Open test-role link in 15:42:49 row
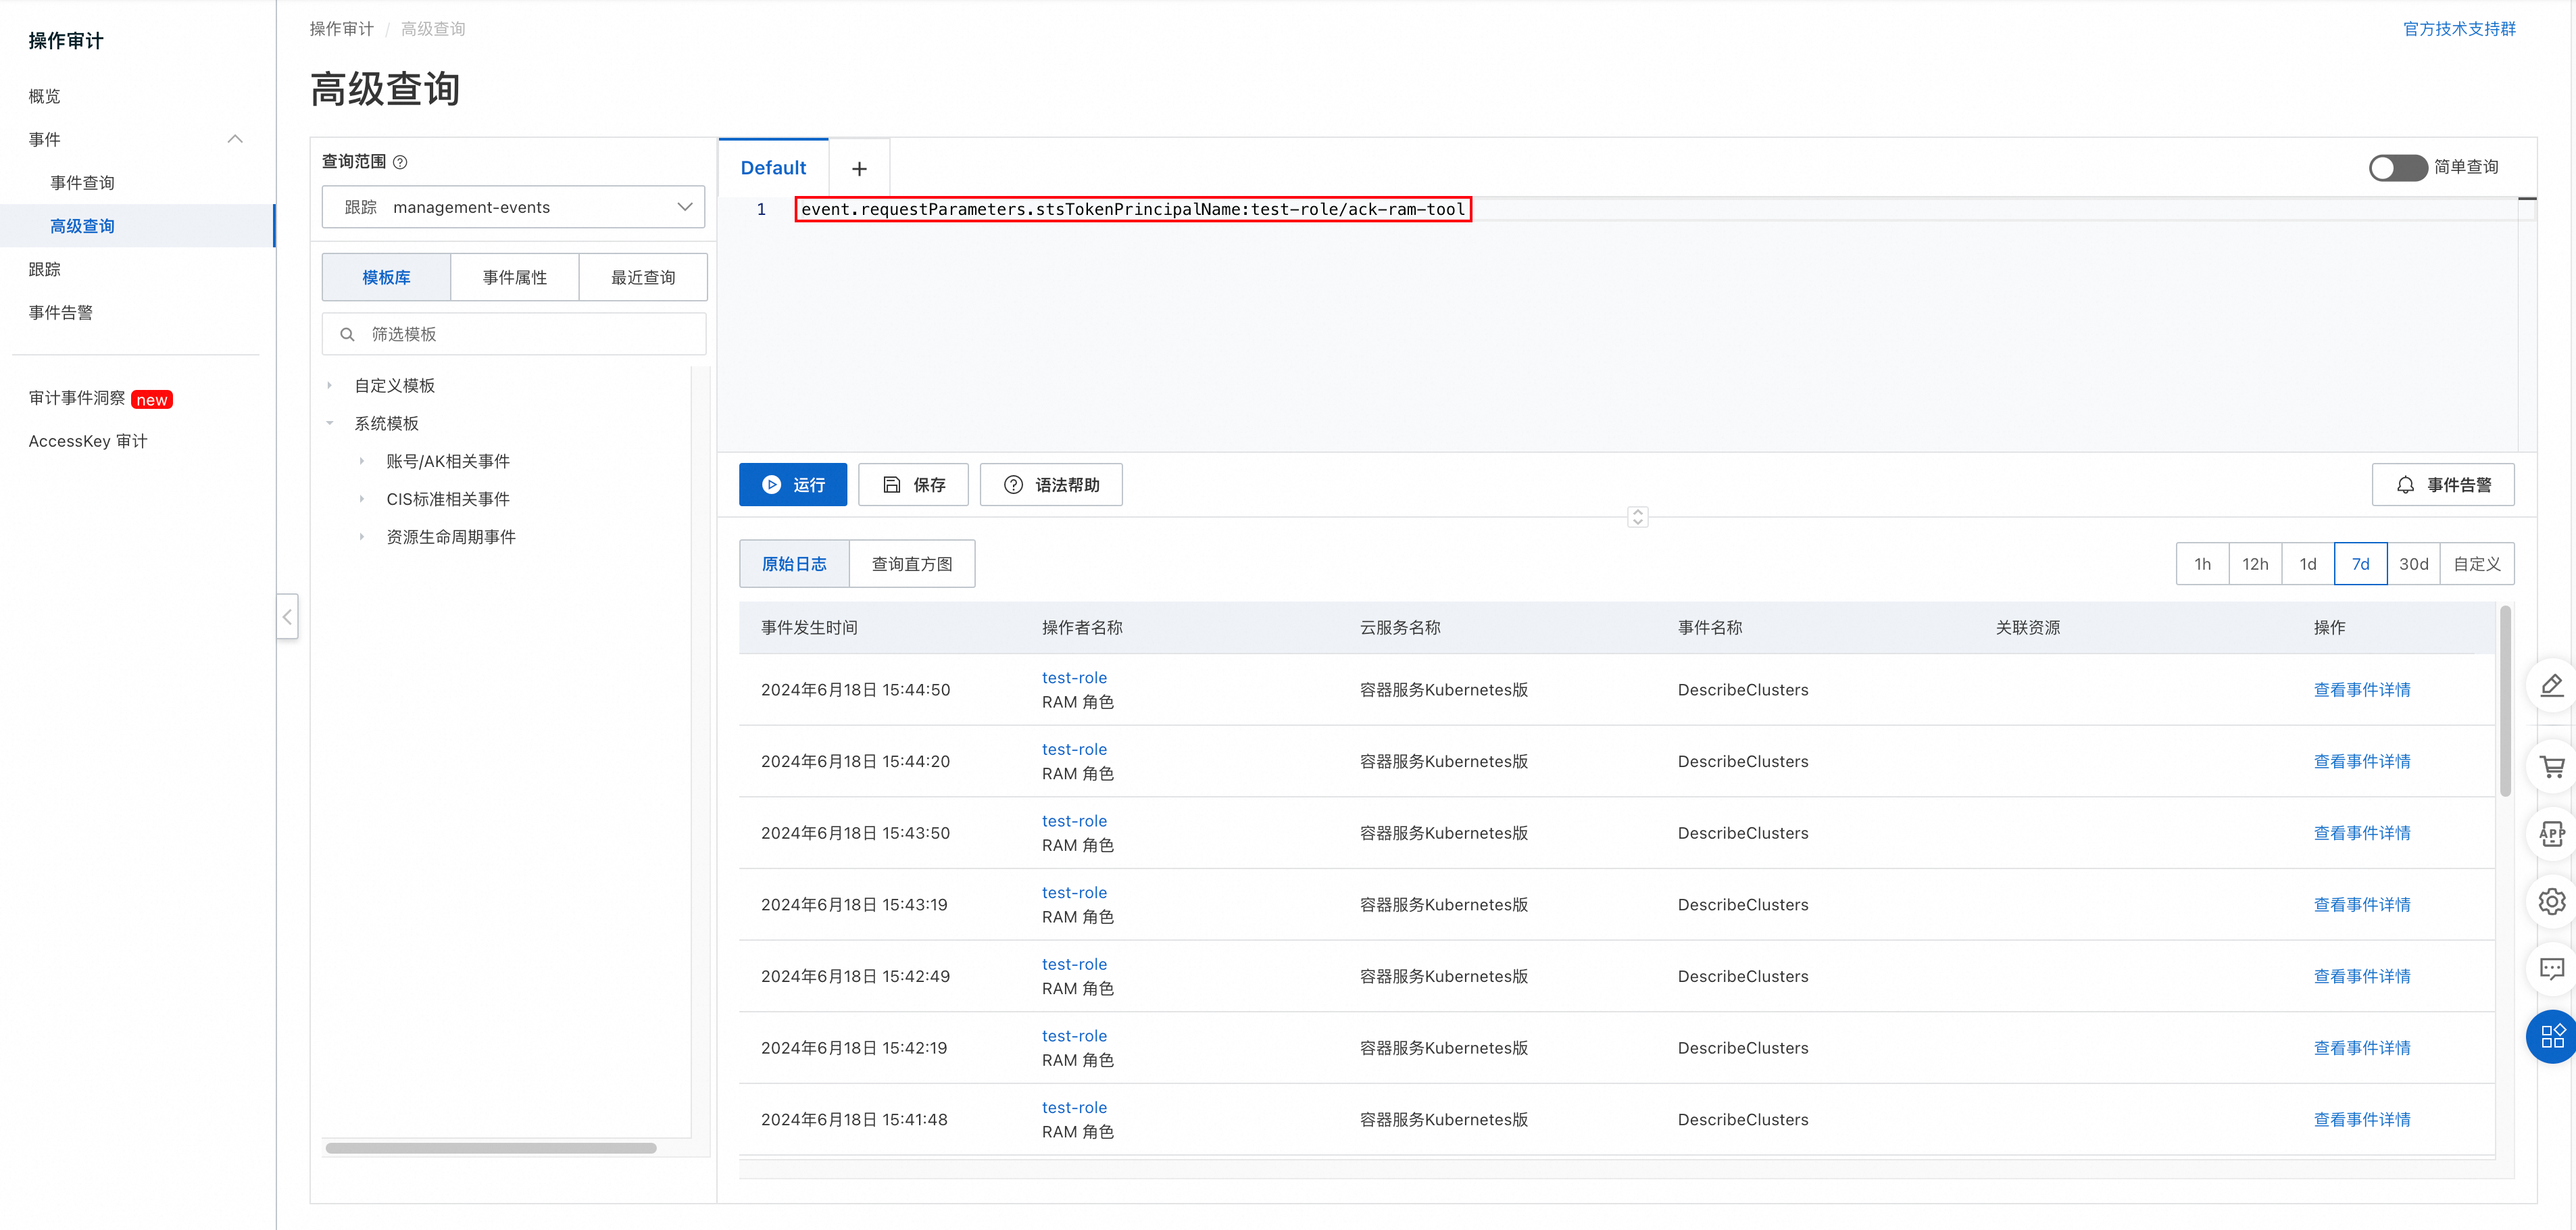The height and width of the screenshot is (1230, 2576). (1074, 965)
